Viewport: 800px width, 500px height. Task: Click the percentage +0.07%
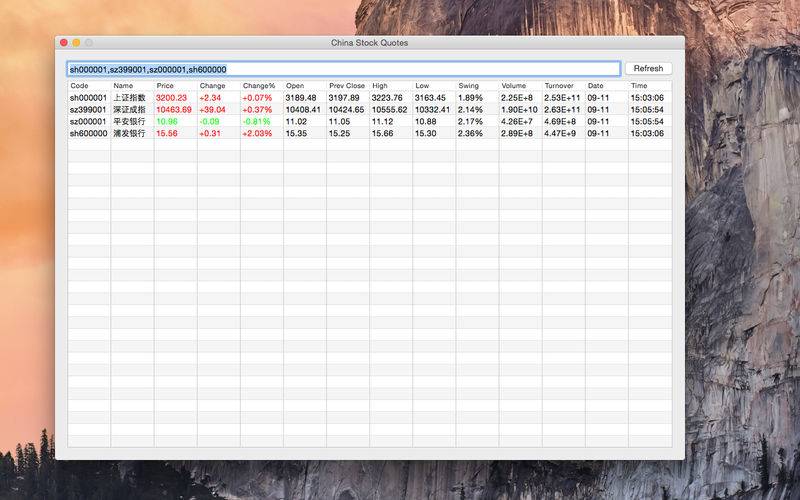click(257, 97)
